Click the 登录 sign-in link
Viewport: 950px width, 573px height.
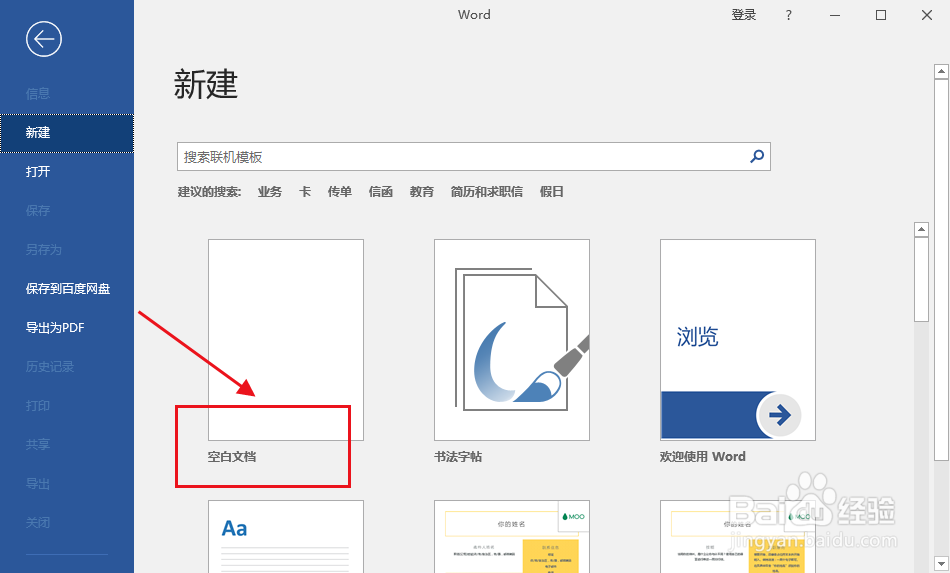pyautogui.click(x=744, y=15)
